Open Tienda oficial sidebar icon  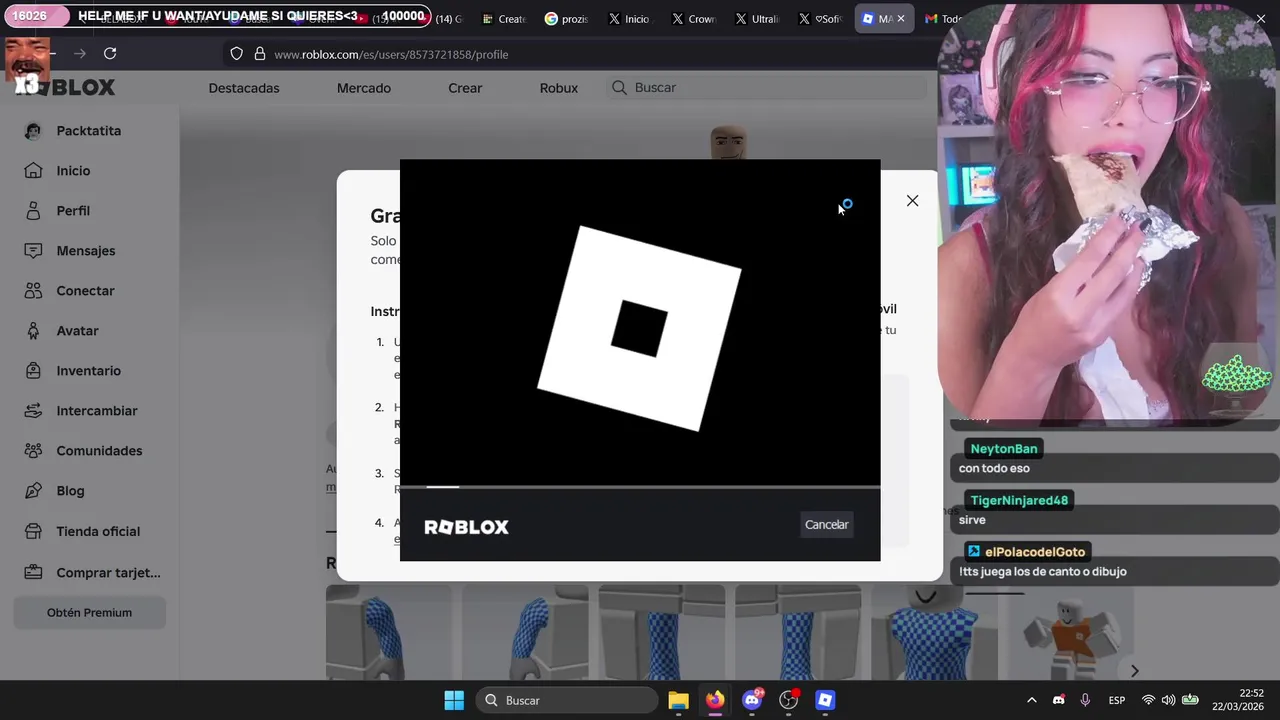click(33, 531)
